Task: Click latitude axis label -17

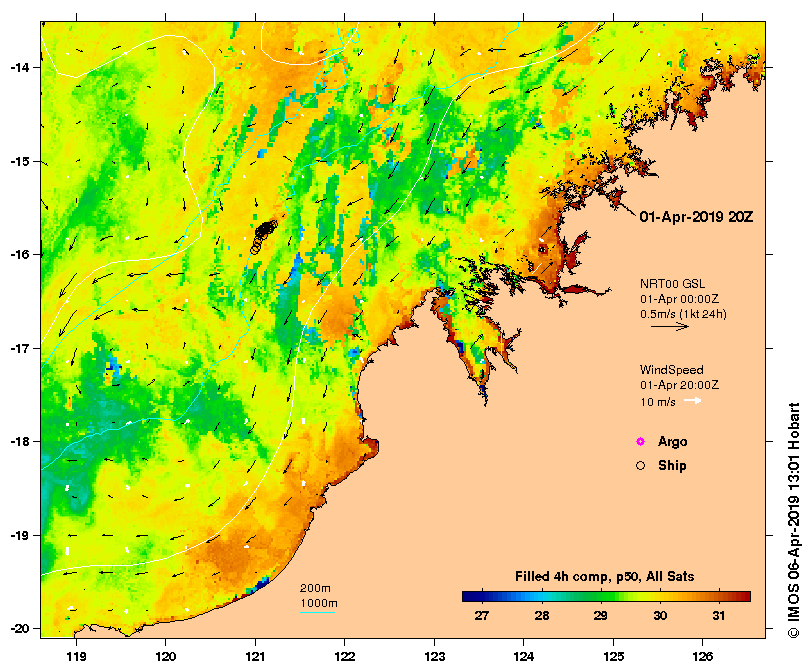Action: click(x=20, y=348)
